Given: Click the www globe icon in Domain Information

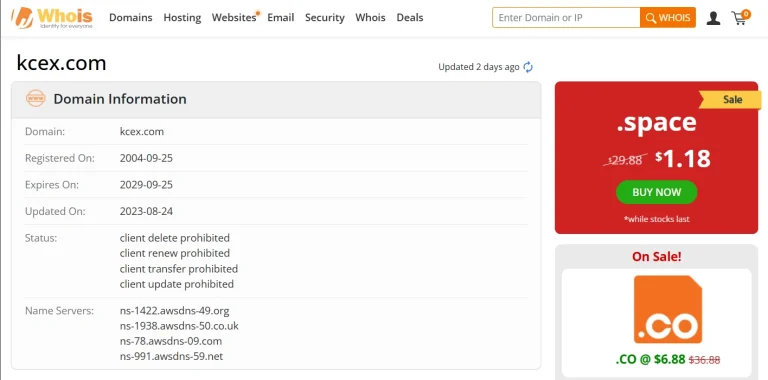Looking at the screenshot, I should (36, 98).
